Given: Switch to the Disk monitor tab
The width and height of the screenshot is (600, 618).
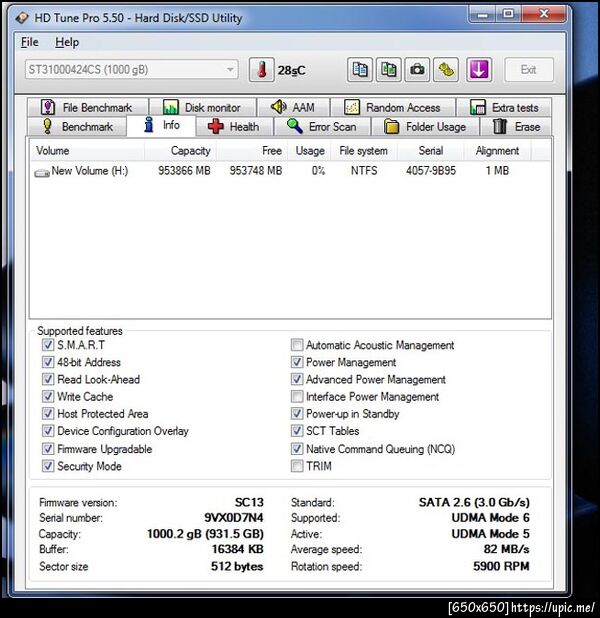Looking at the screenshot, I should [x=202, y=107].
